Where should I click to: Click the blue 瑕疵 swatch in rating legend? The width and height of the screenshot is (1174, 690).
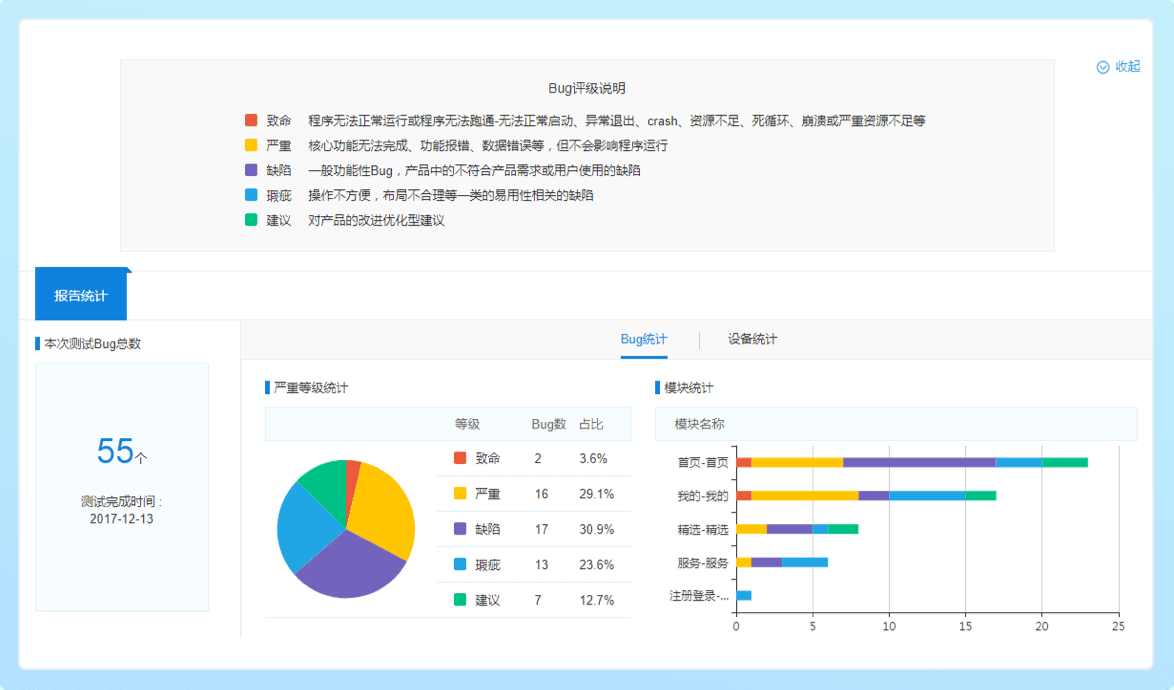[x=252, y=195]
